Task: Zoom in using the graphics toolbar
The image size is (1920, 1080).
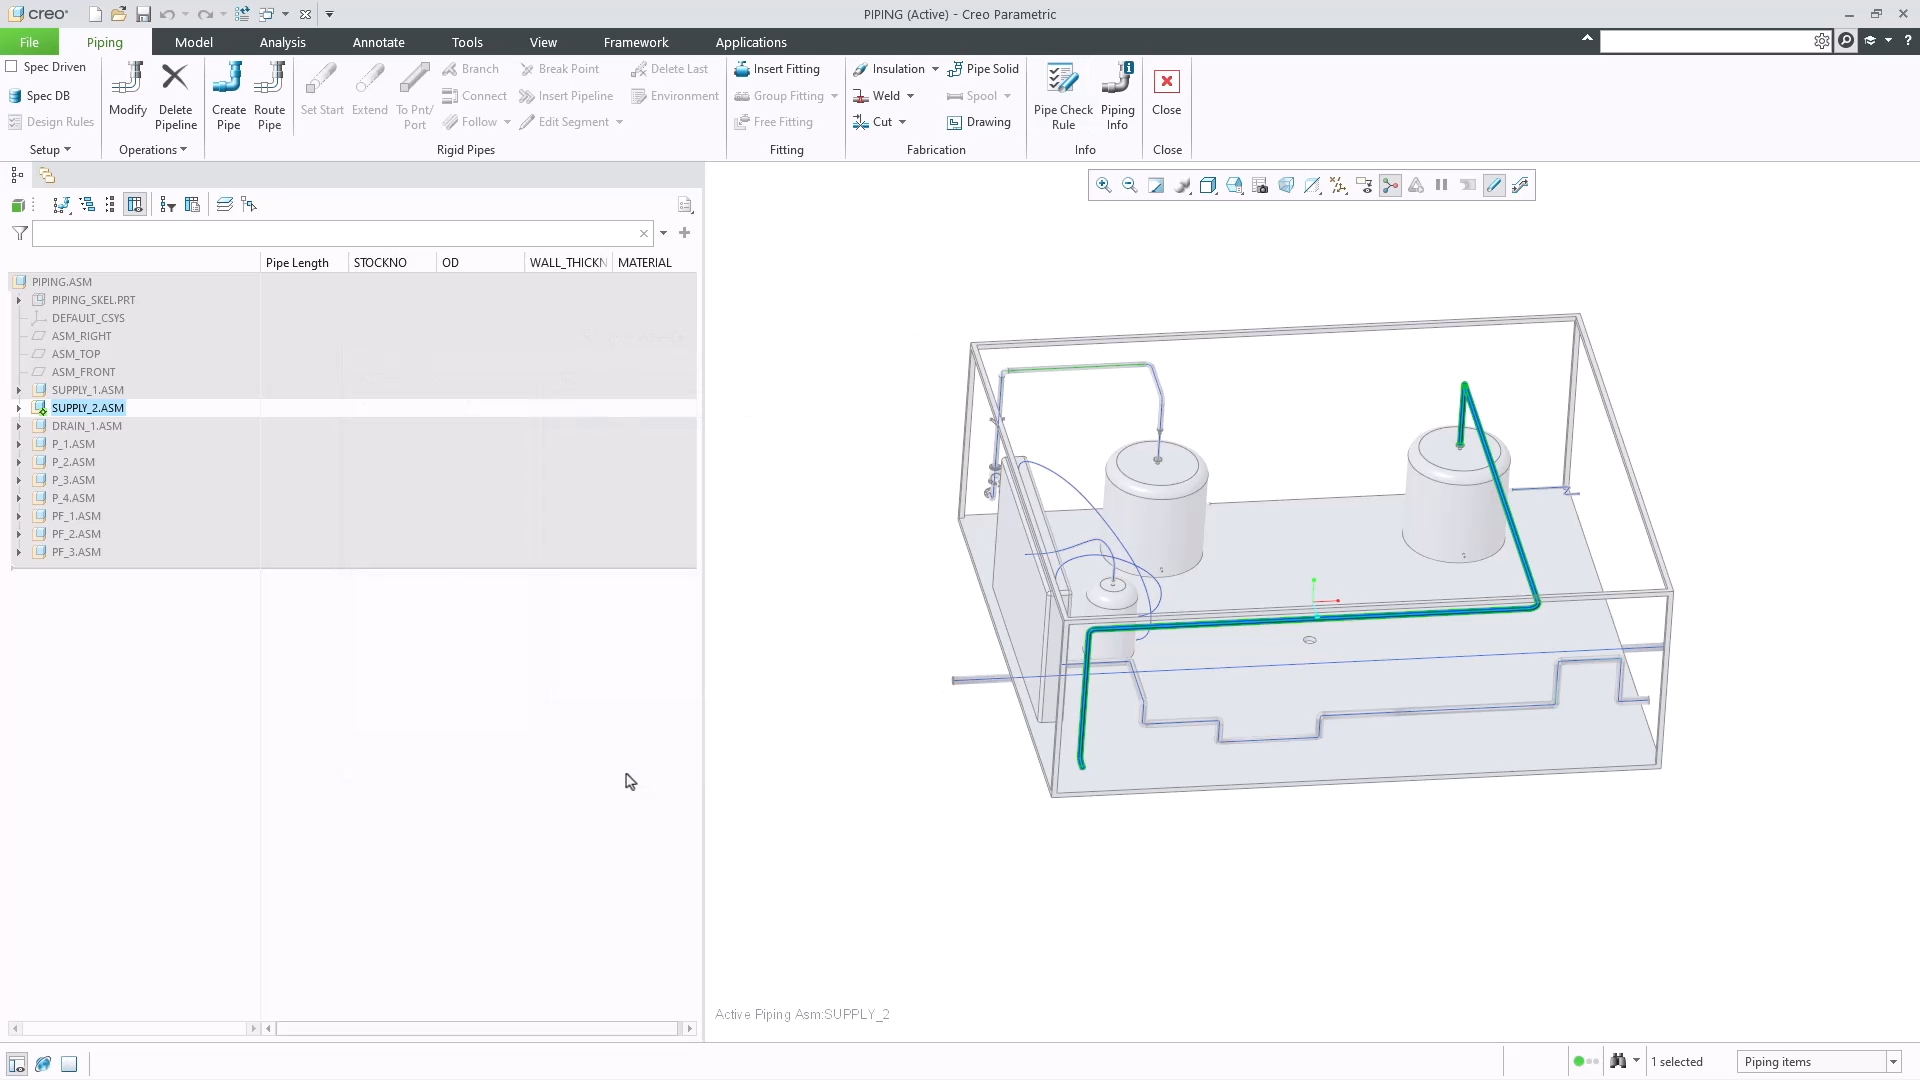Action: coord(1104,185)
